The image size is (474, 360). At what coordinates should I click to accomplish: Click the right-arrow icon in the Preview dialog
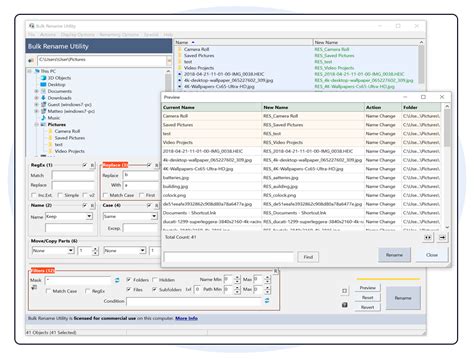(442, 237)
